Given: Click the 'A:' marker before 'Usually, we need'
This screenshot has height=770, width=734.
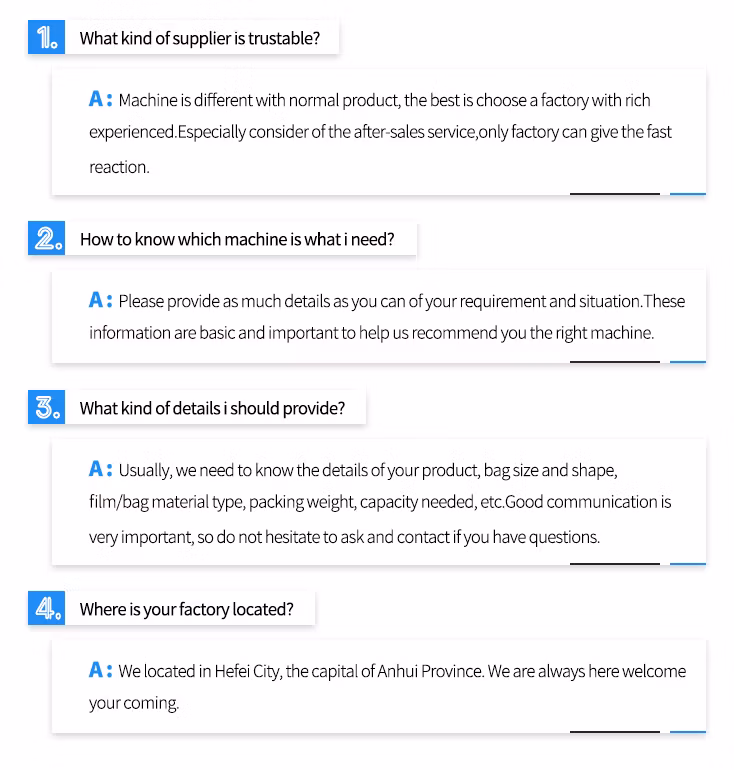Looking at the screenshot, I should pos(100,469).
